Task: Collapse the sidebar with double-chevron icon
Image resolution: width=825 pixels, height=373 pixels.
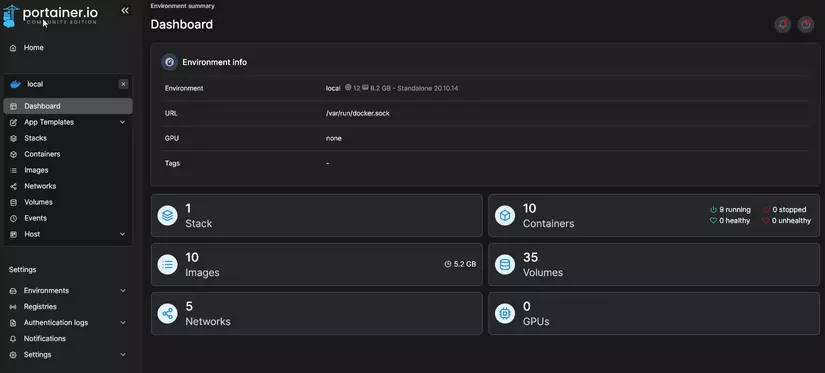Action: click(125, 11)
